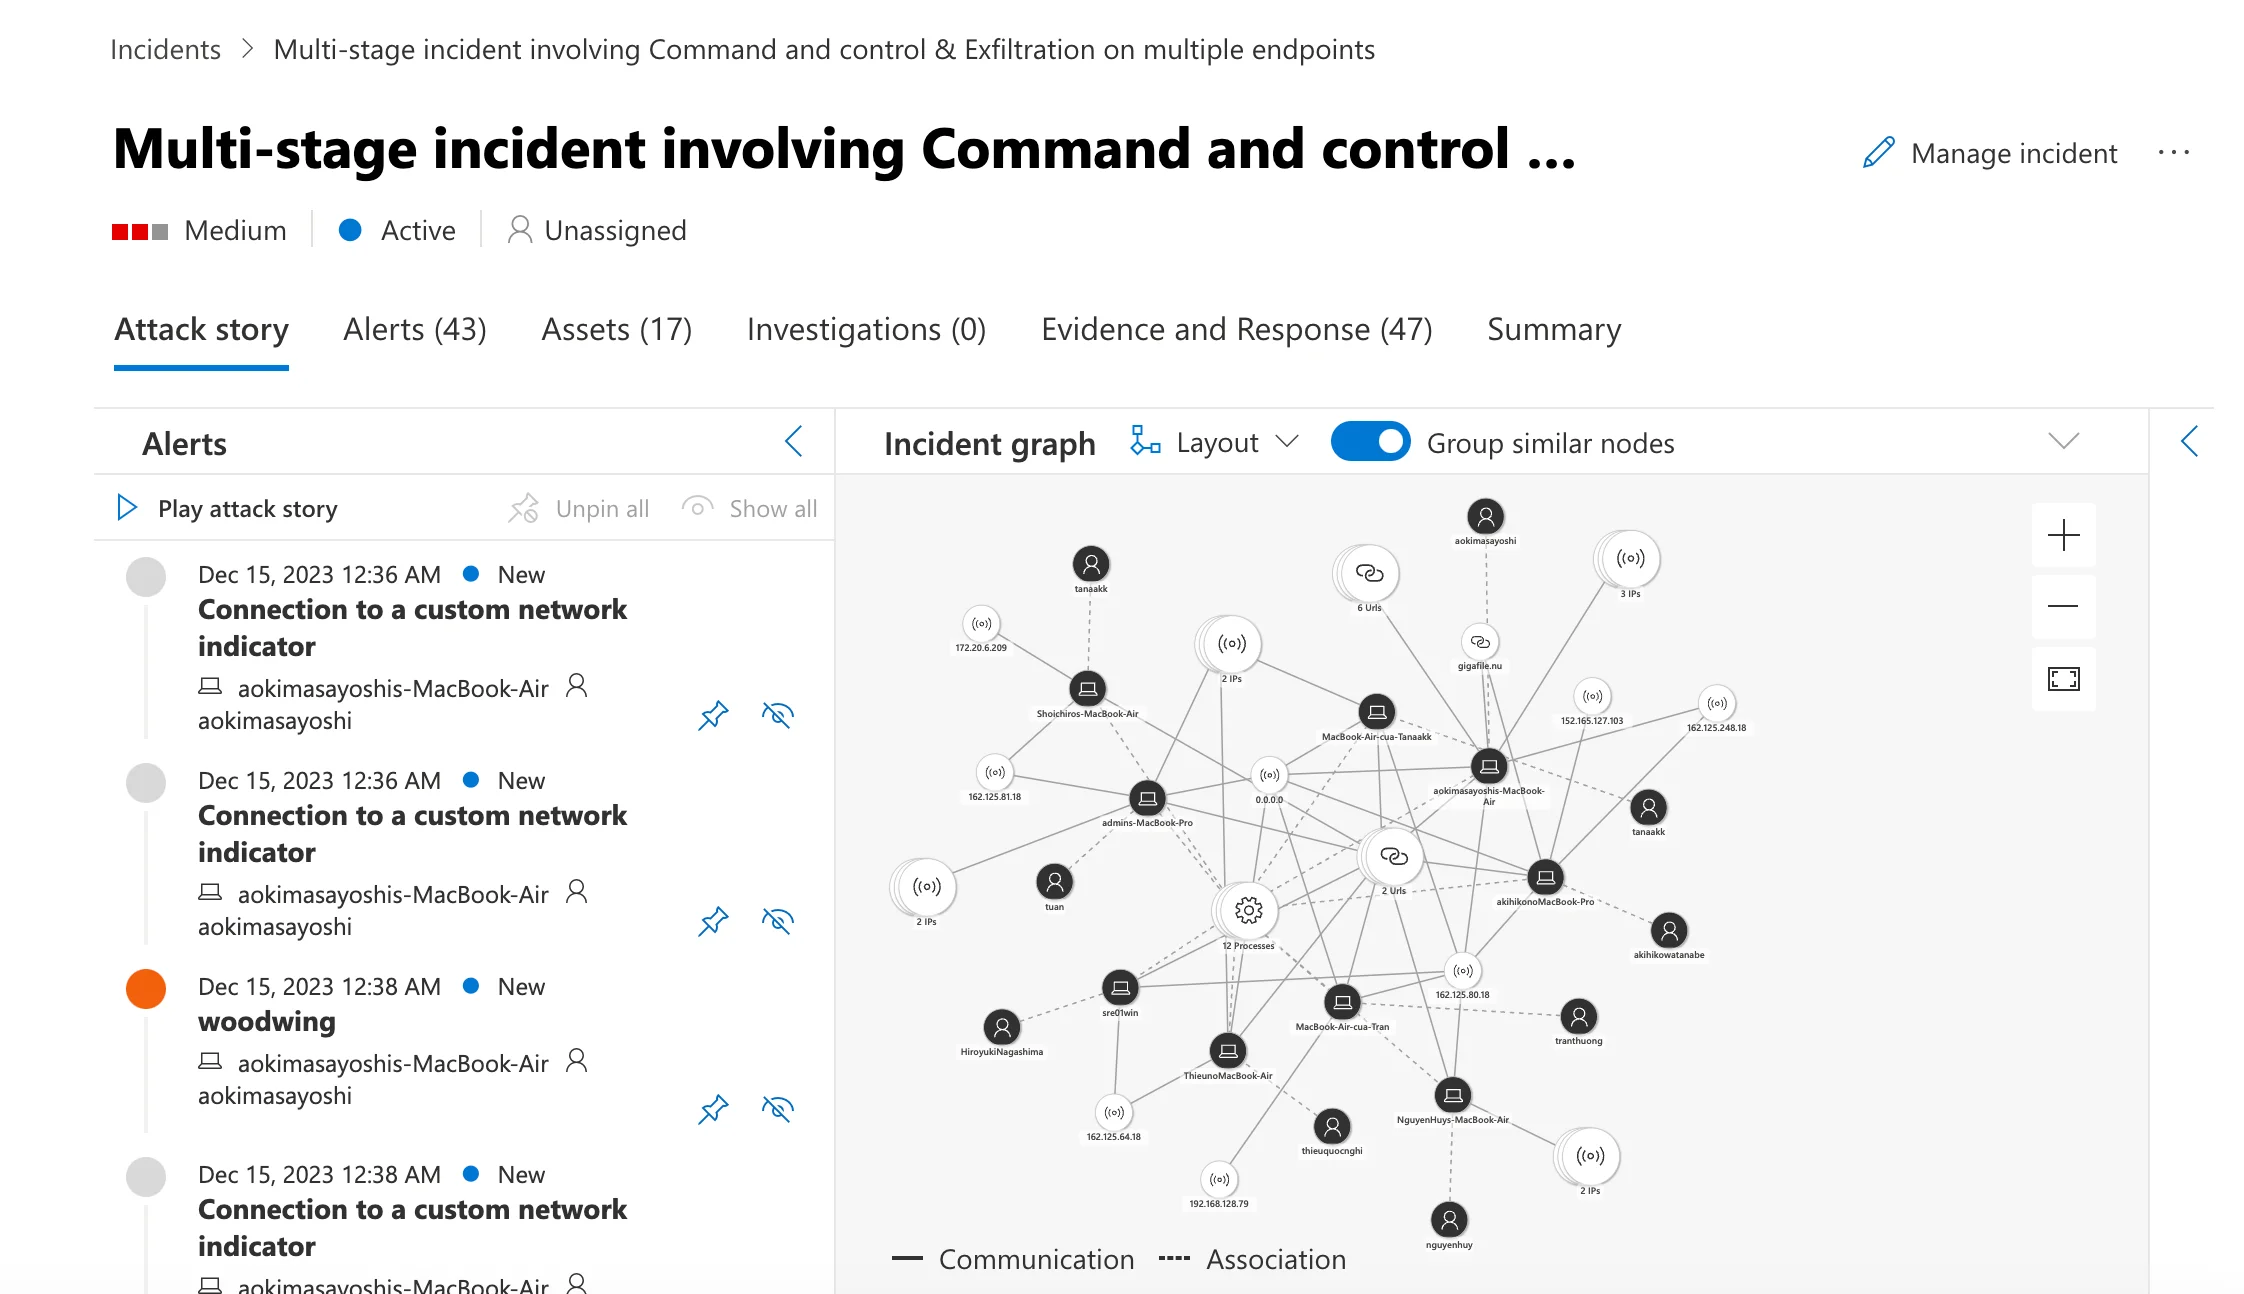Toggle Group similar nodes switch
Image resolution: width=2244 pixels, height=1294 pixels.
pyautogui.click(x=1369, y=444)
